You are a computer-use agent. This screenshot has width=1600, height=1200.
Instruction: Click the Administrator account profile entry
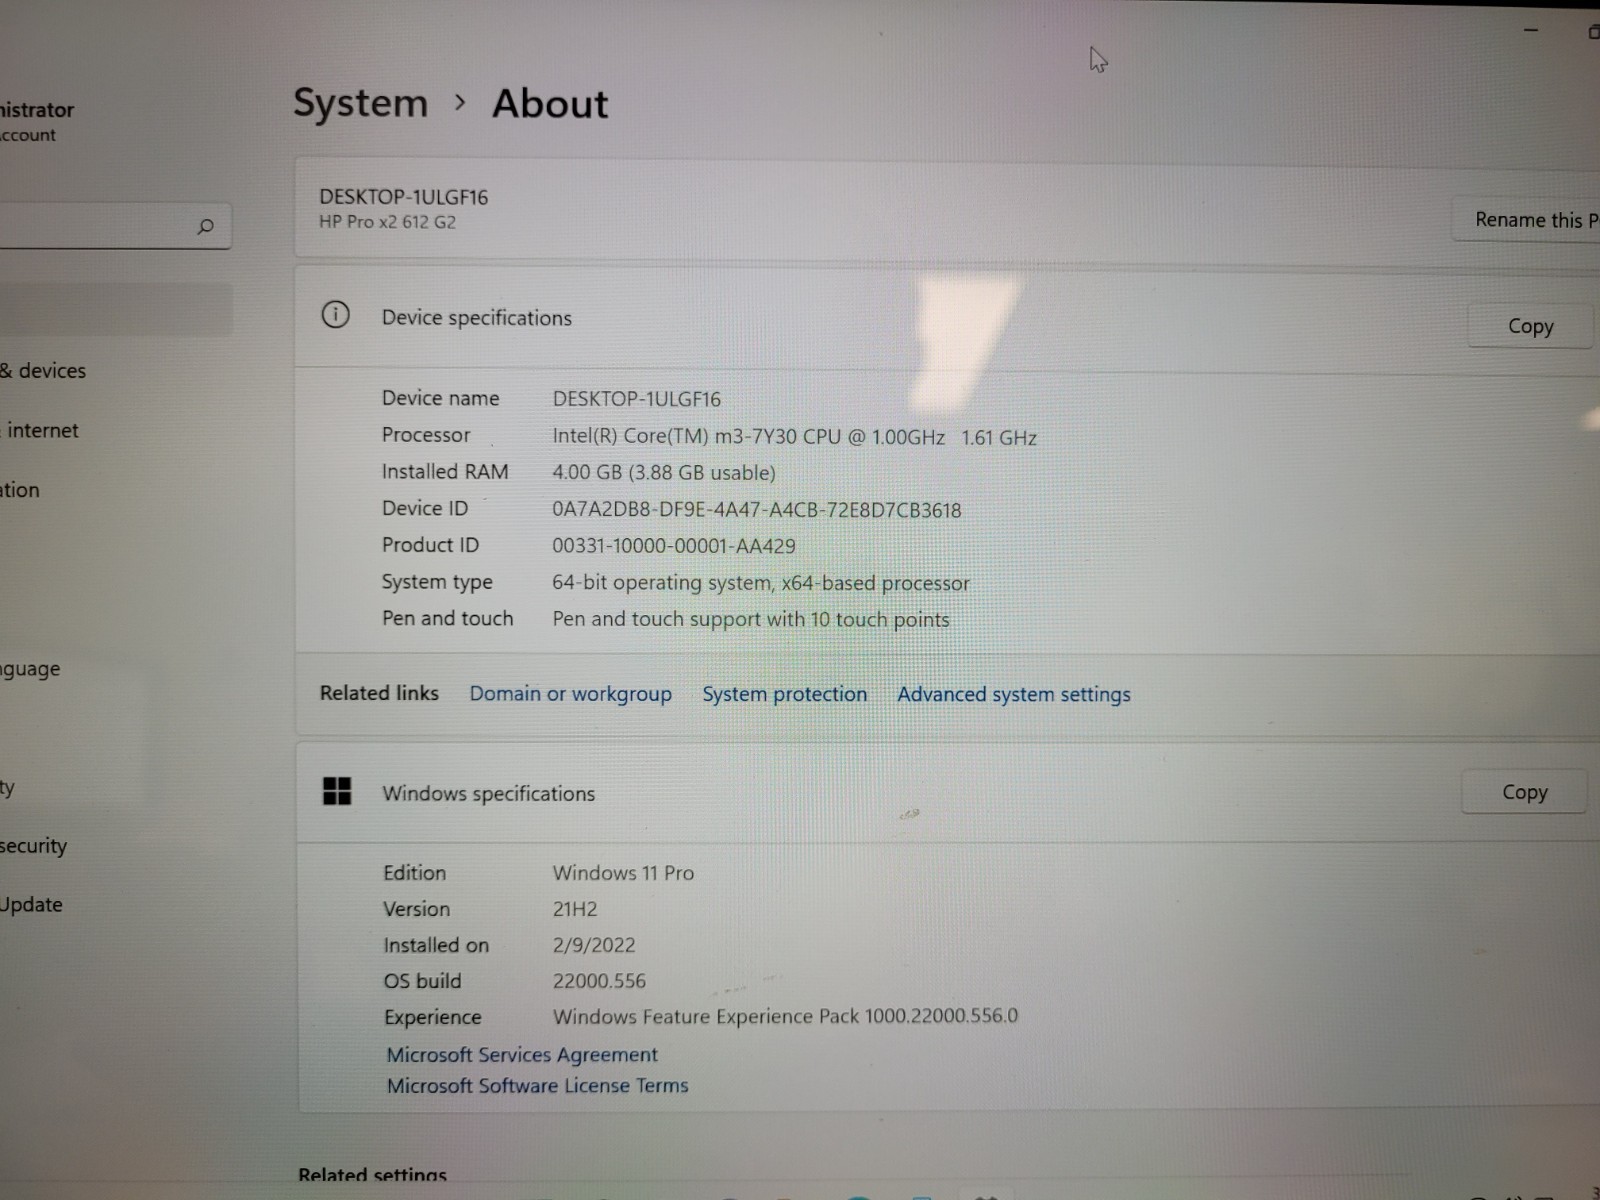click(x=37, y=121)
